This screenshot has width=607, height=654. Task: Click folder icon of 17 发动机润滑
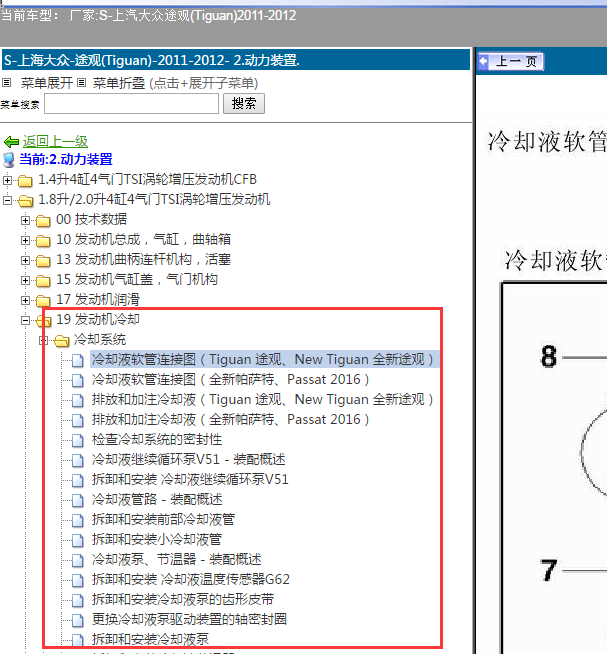click(43, 300)
